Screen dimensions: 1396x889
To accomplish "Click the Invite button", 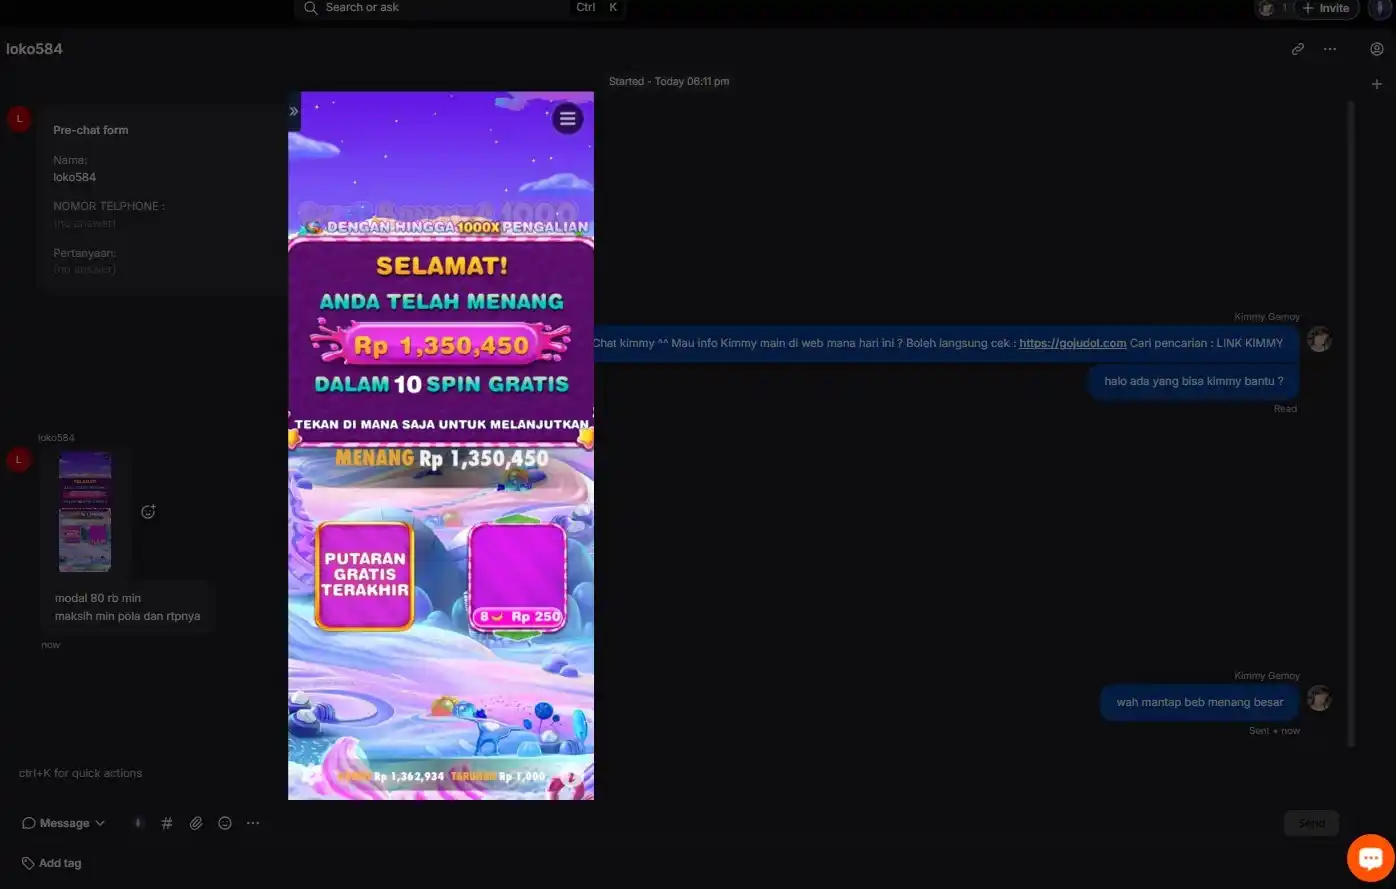I will point(1327,8).
